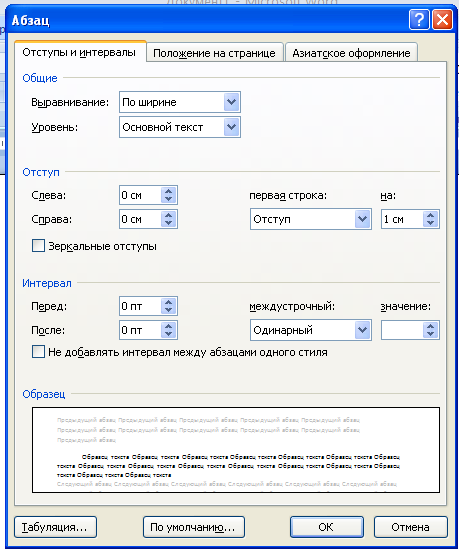
Task: Decrease the Слева indent value
Action: point(168,199)
